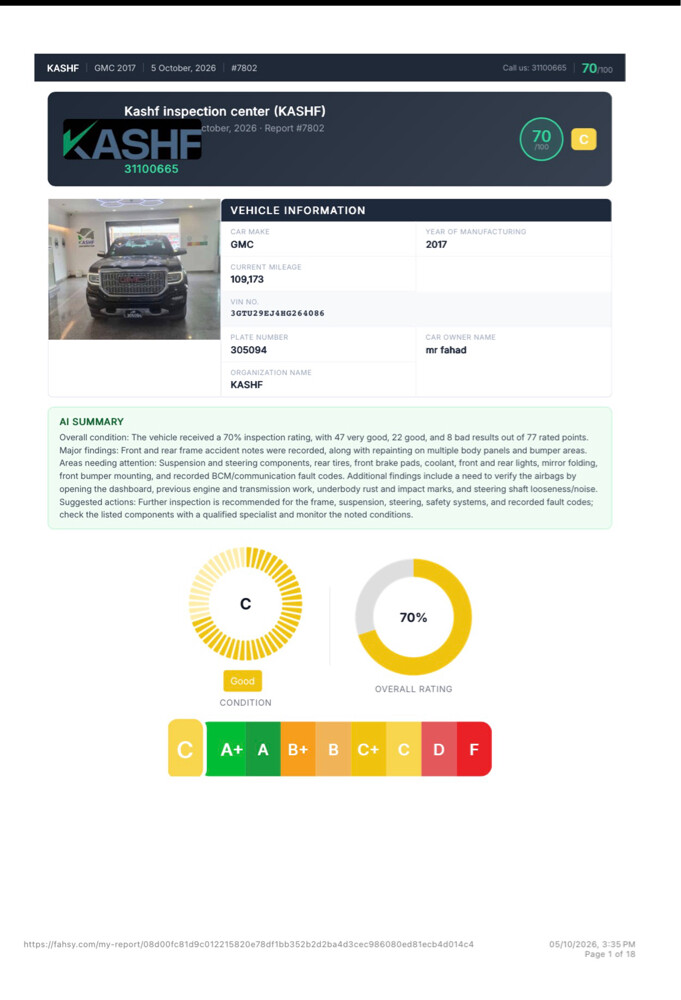Screen dimensions: 681x1000
Task: Click the PLATE NUMBER field label
Action: (x=259, y=337)
